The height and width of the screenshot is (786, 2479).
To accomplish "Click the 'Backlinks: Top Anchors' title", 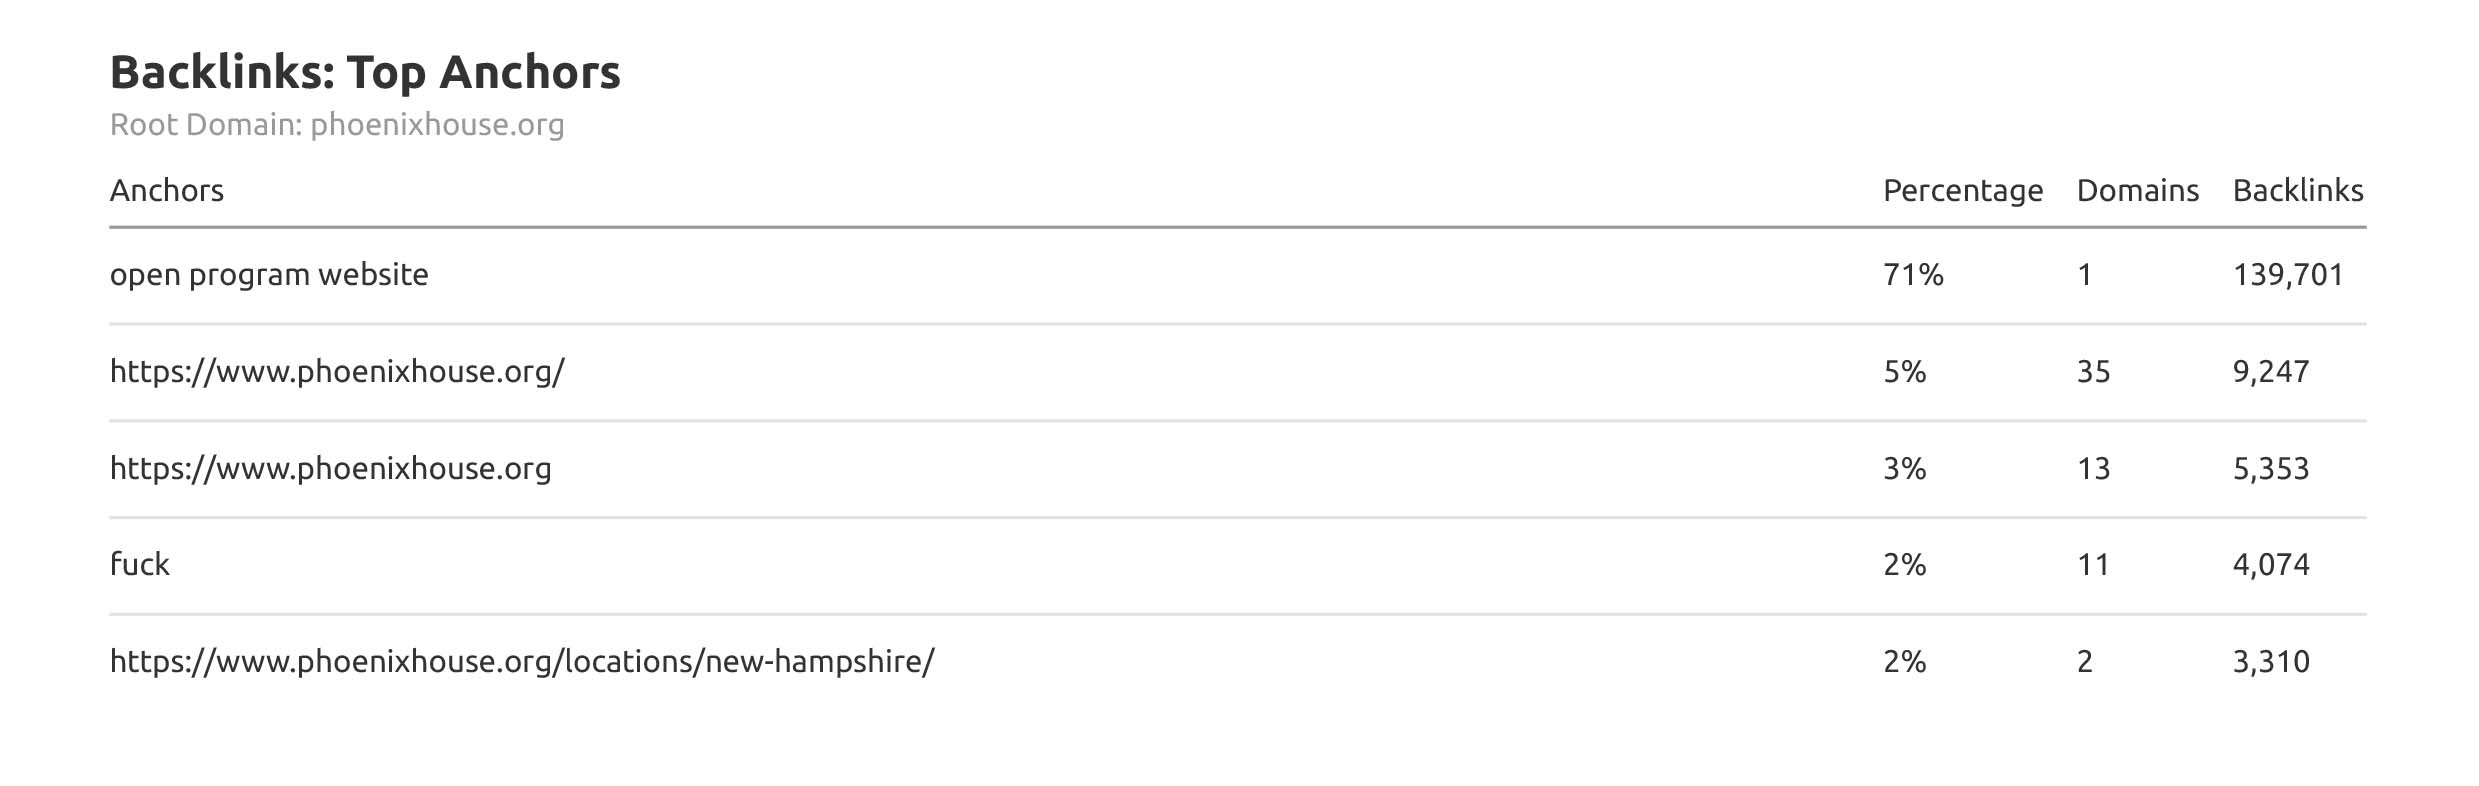I will click(x=365, y=73).
